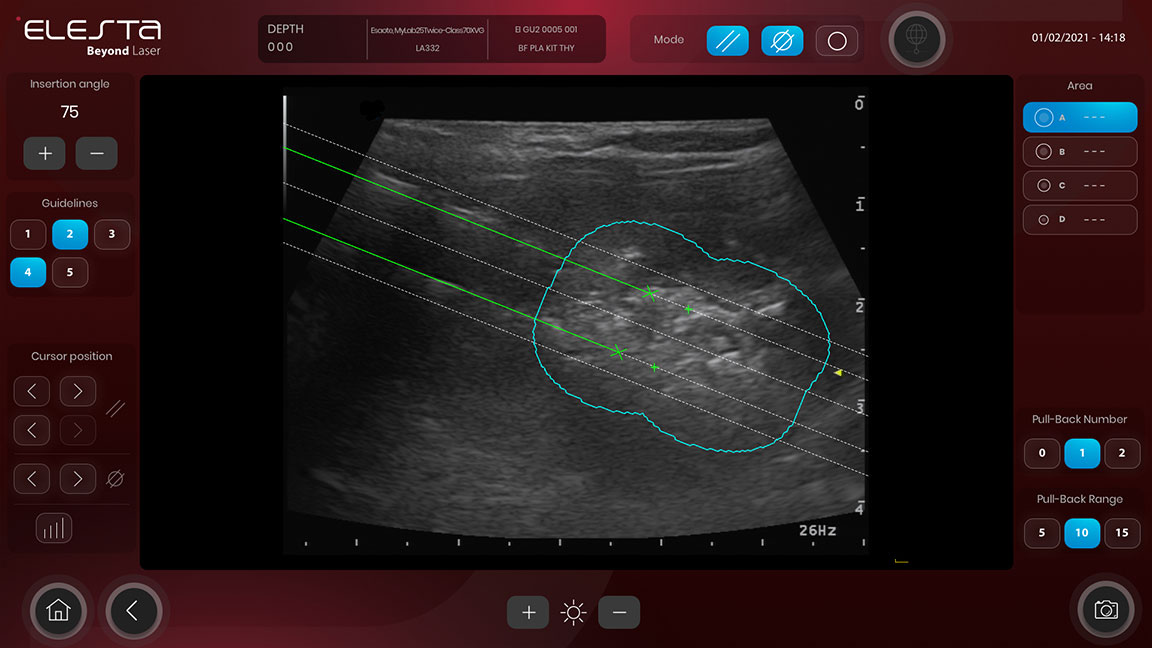Click the Home icon button
1152x648 pixels.
(58, 610)
